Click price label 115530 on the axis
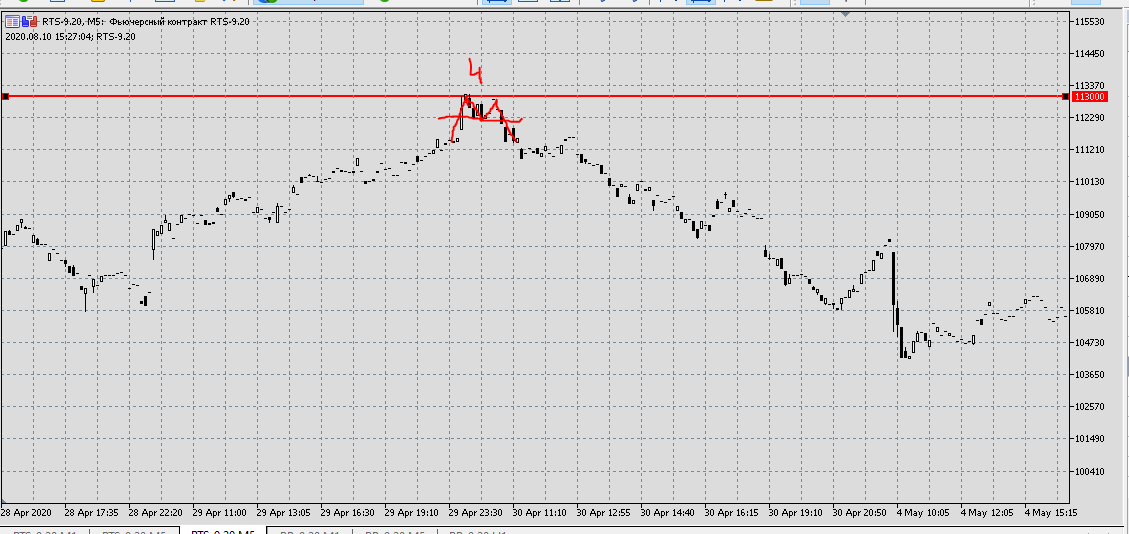The height and width of the screenshot is (534, 1129). [1089, 22]
